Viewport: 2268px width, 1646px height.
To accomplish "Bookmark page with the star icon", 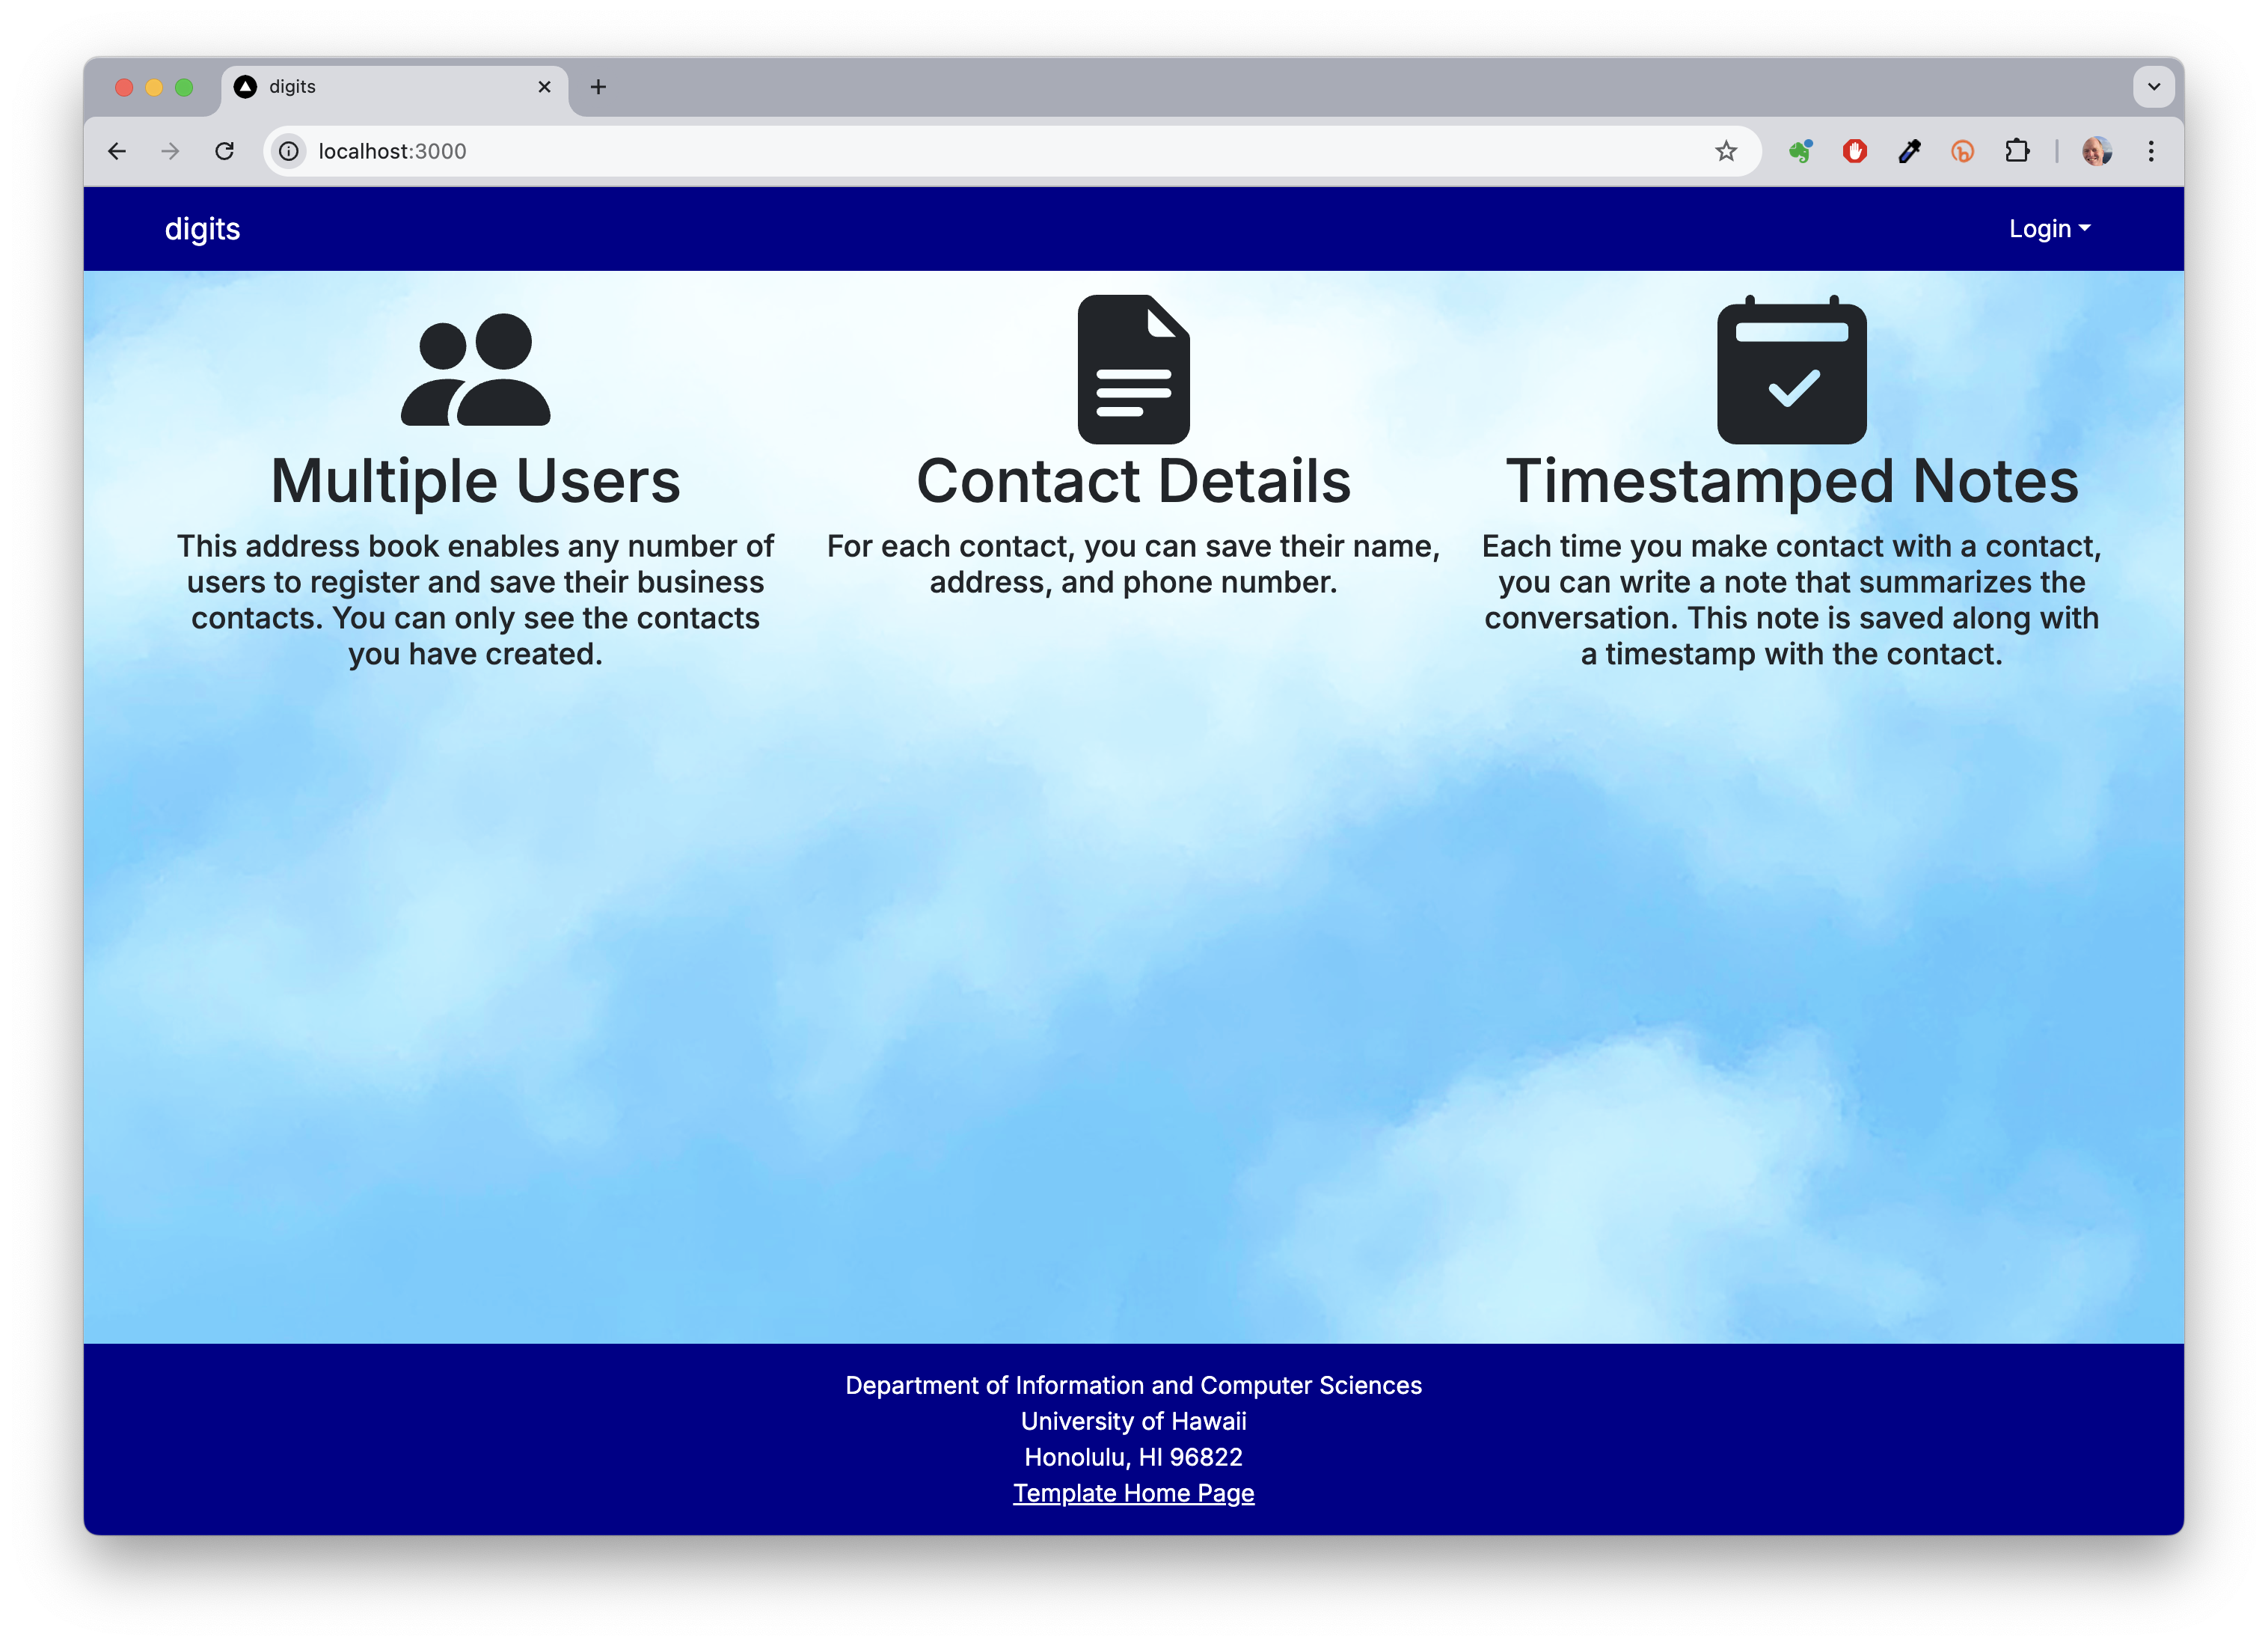I will (x=1726, y=151).
